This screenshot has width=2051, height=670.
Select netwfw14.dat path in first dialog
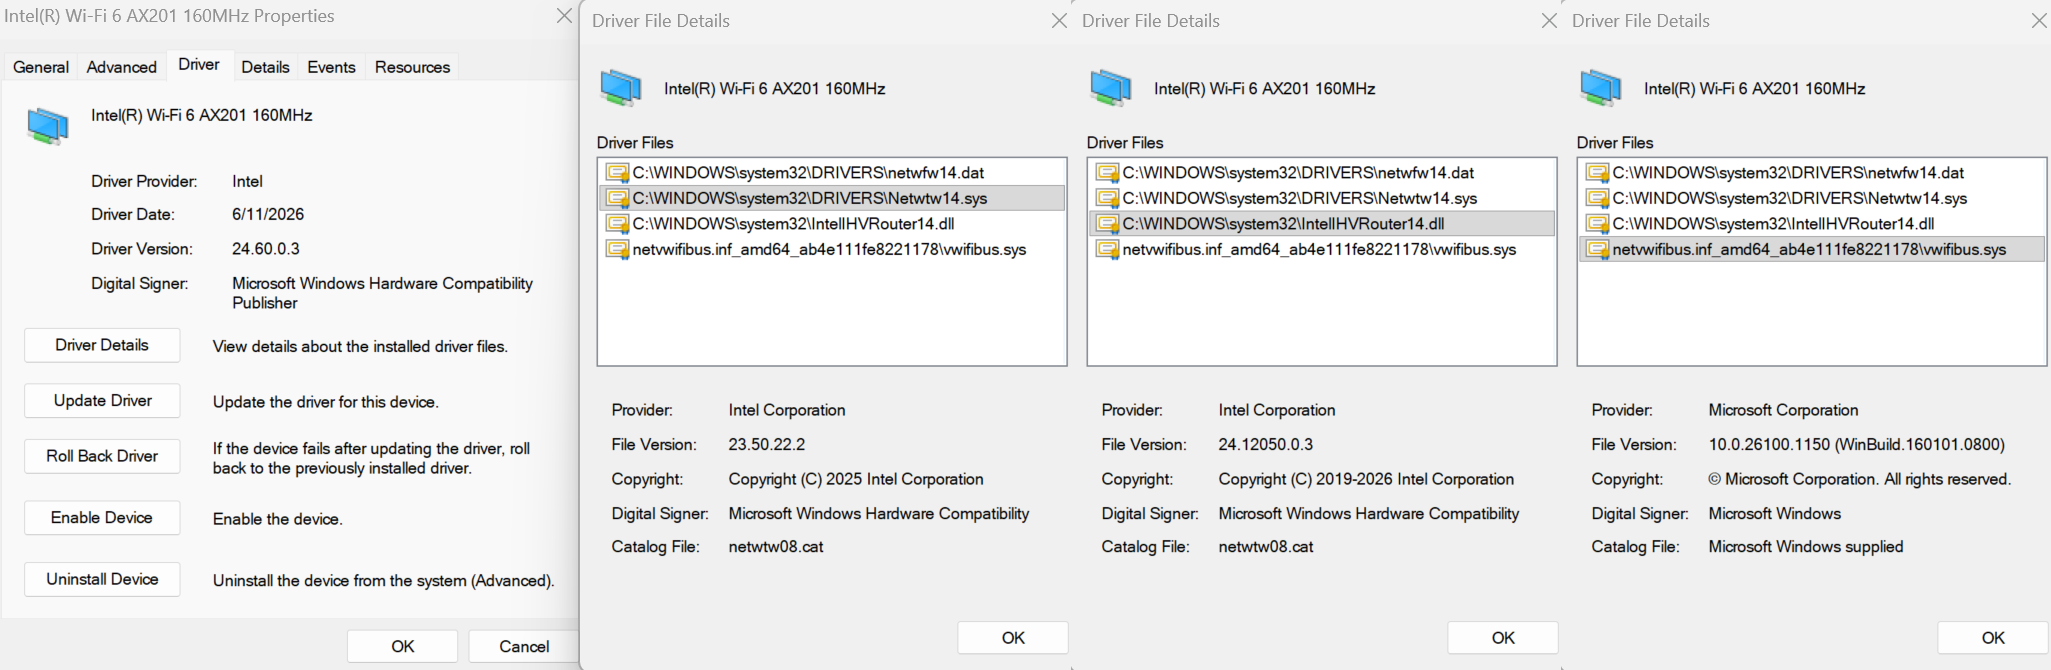[808, 172]
